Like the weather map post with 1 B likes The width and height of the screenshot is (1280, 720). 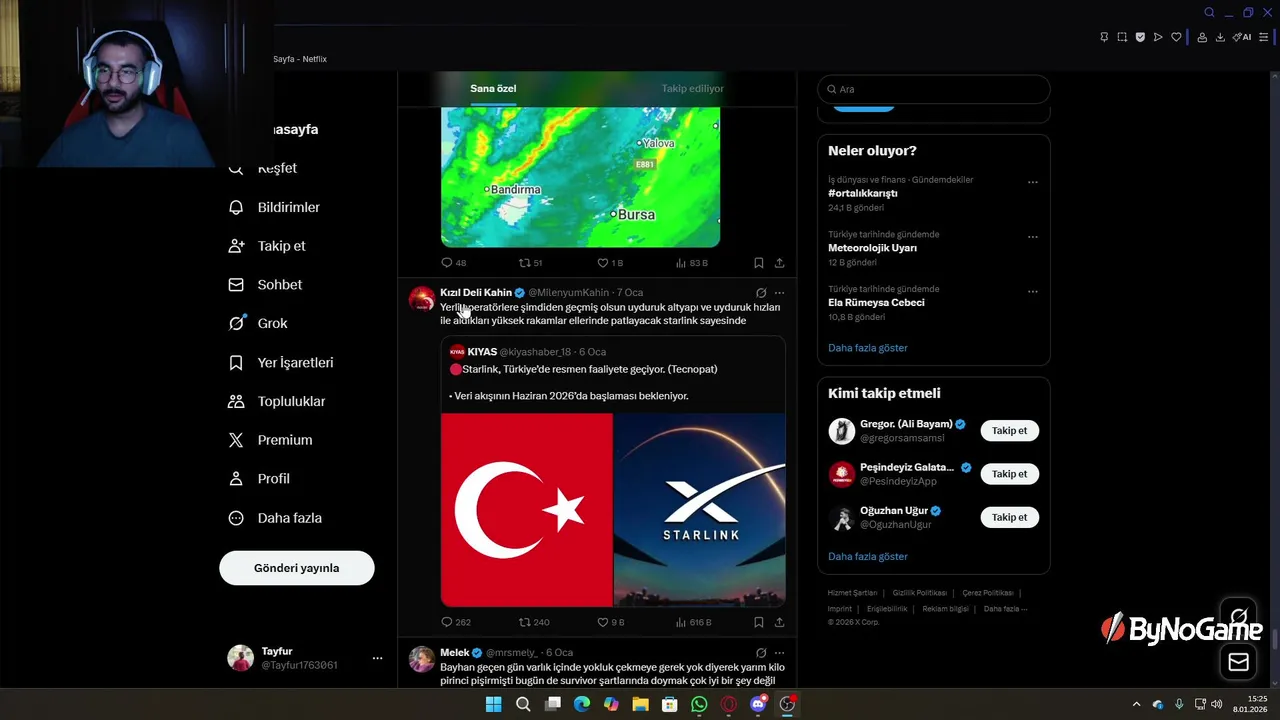(610, 263)
